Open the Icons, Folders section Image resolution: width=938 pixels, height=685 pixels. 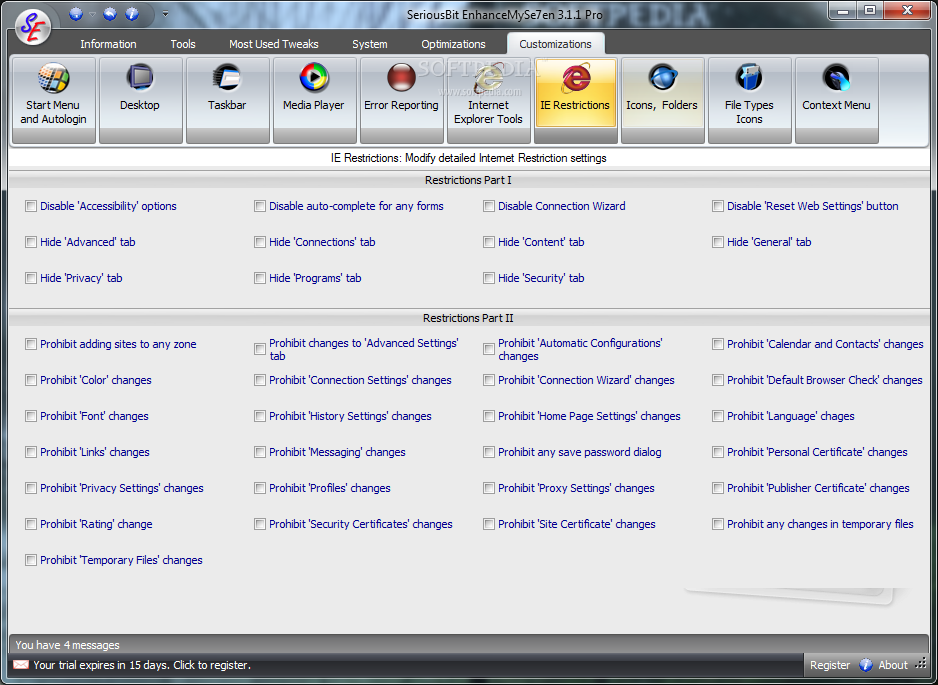click(663, 101)
